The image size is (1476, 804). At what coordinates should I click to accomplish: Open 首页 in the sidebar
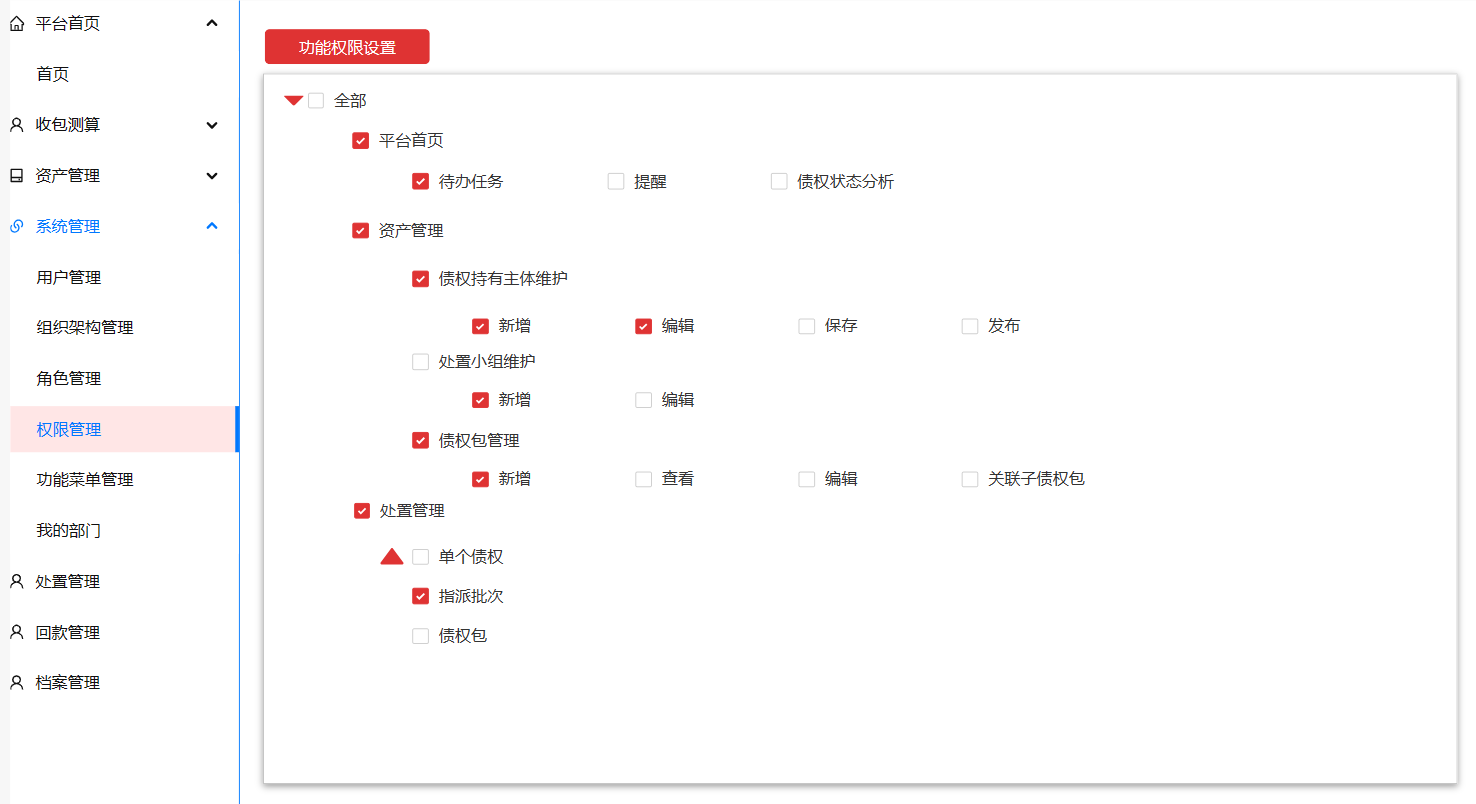(x=52, y=74)
